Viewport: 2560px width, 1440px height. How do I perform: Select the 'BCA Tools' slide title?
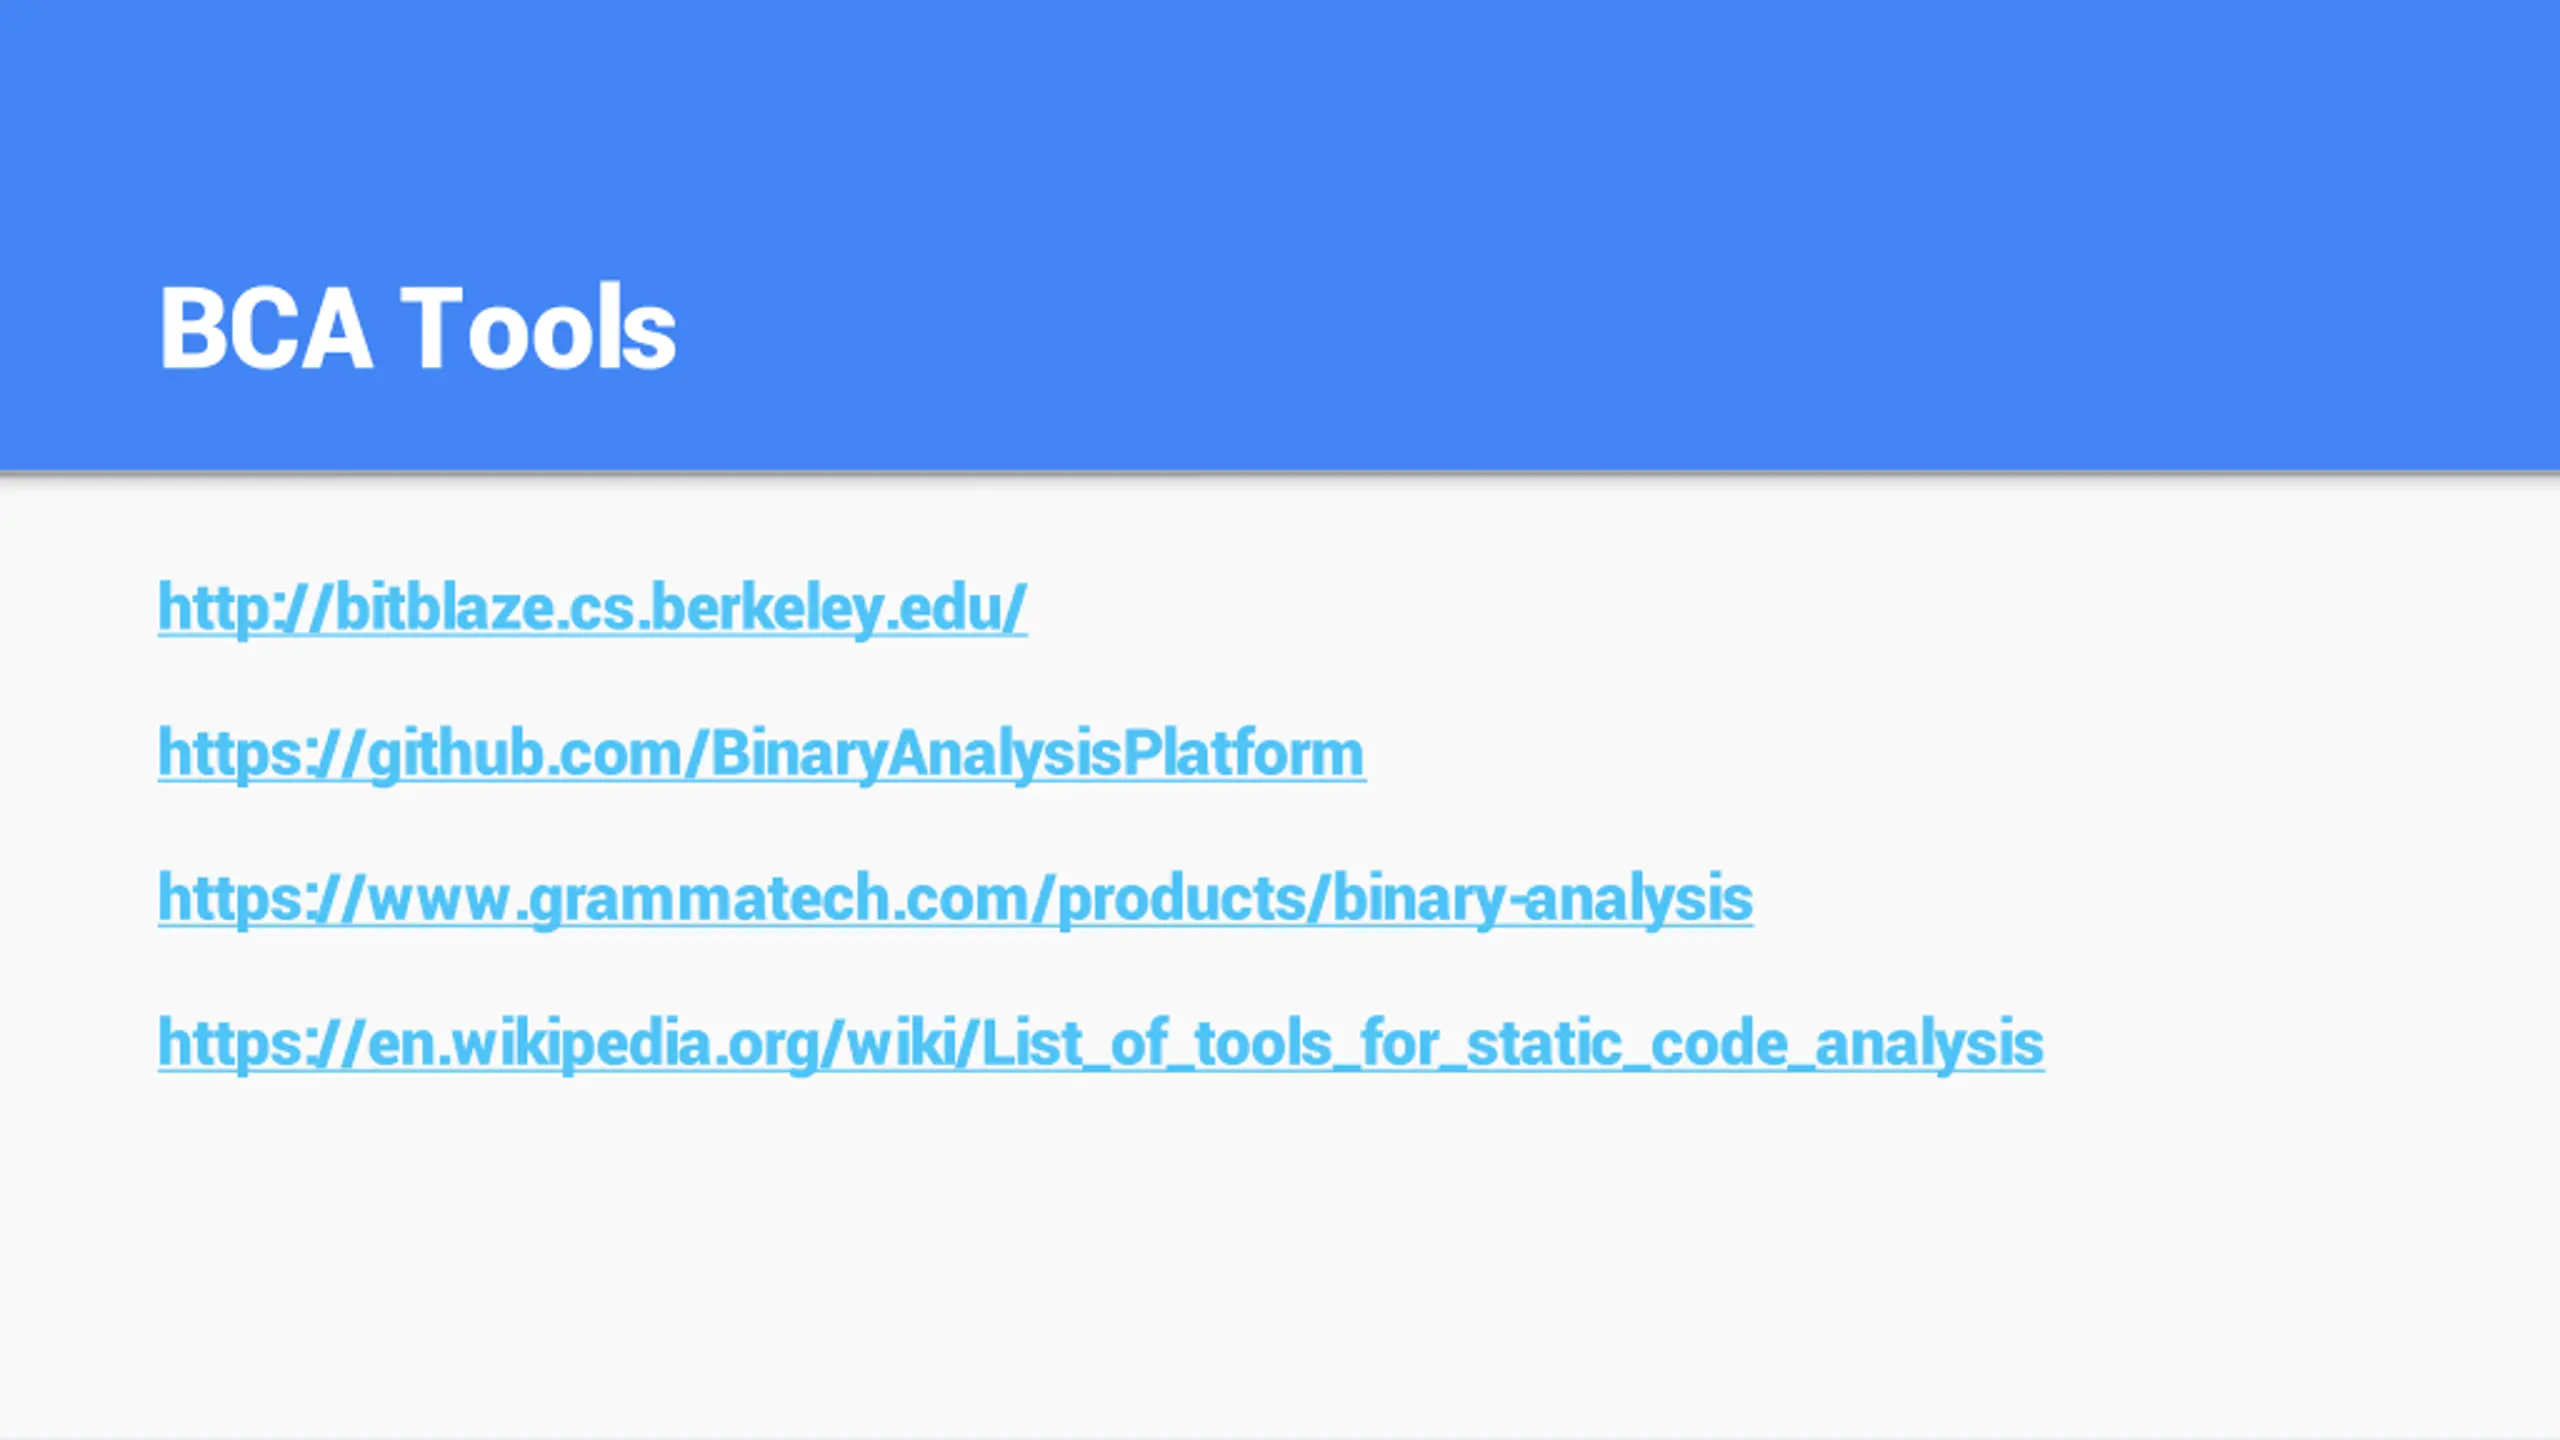(418, 328)
